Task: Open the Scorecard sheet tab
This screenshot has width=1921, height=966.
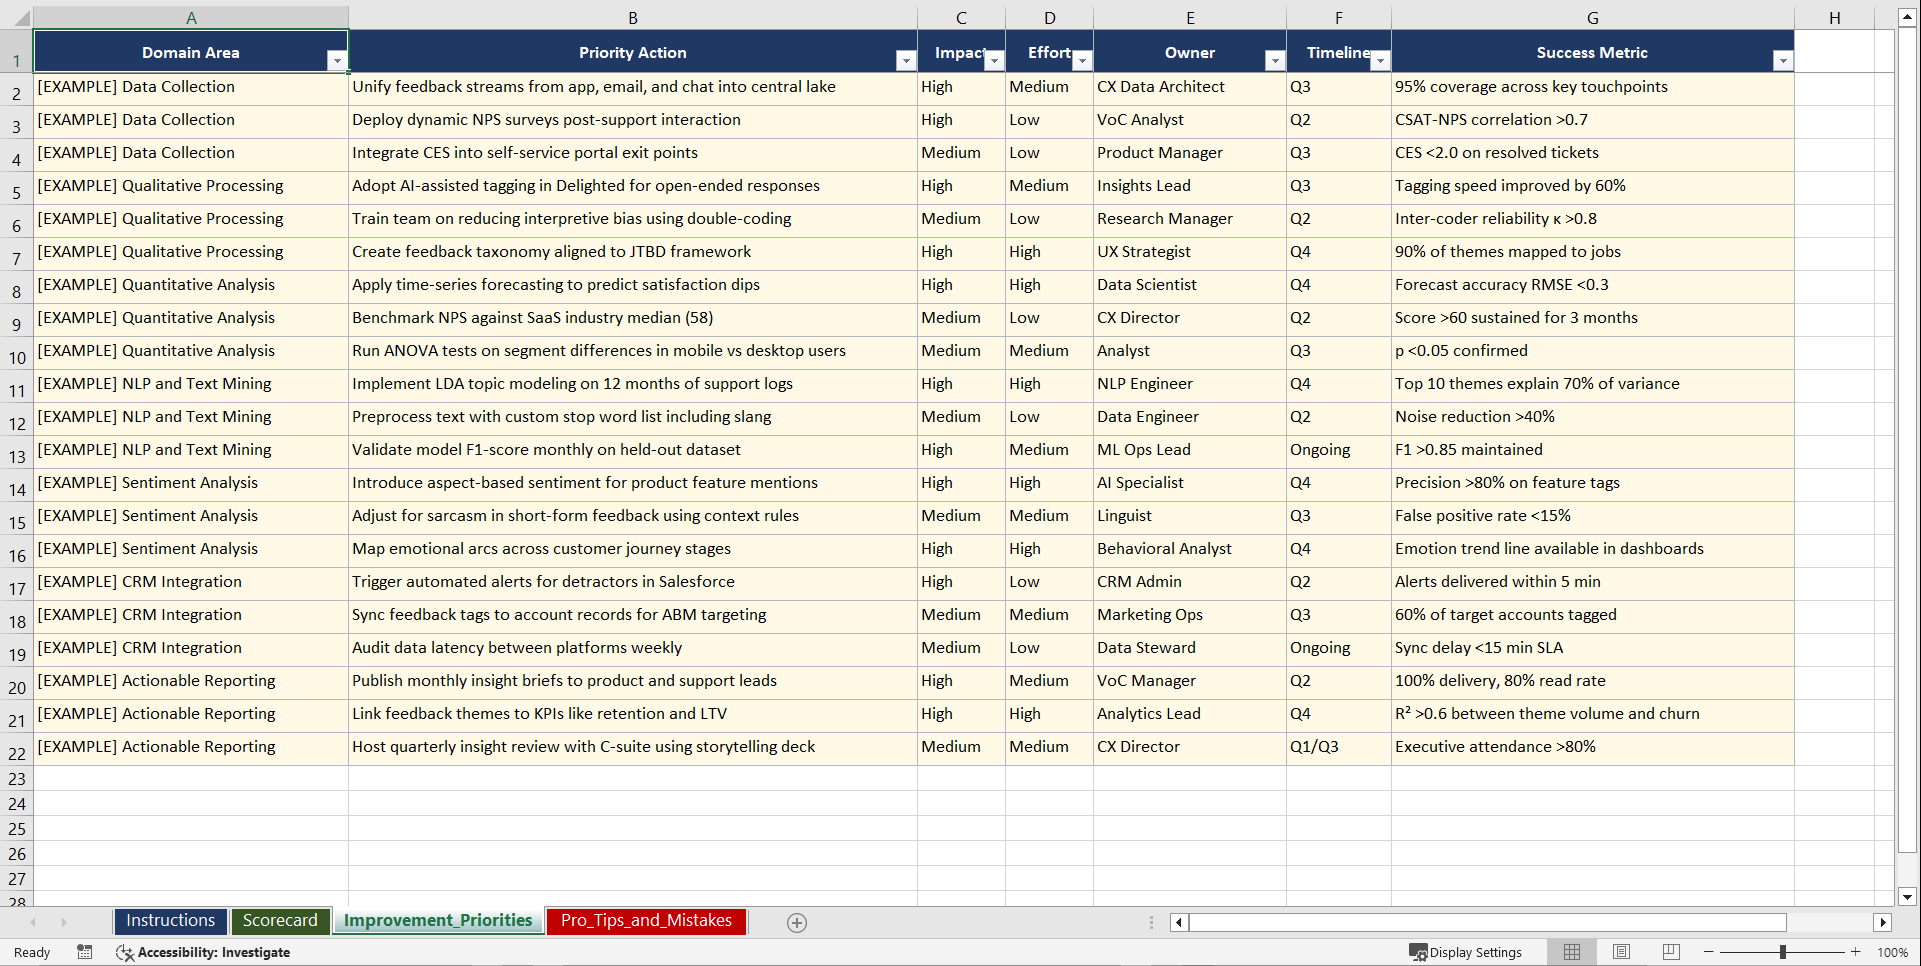Action: (x=281, y=921)
